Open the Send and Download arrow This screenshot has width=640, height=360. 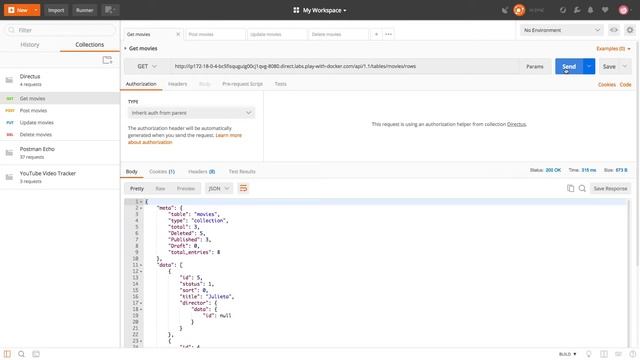click(589, 66)
